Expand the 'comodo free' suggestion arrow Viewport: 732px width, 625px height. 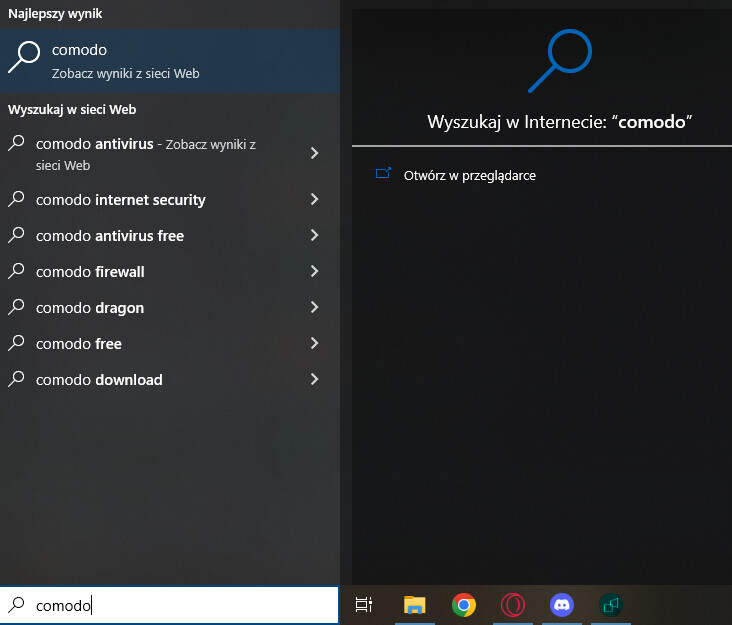pos(314,343)
